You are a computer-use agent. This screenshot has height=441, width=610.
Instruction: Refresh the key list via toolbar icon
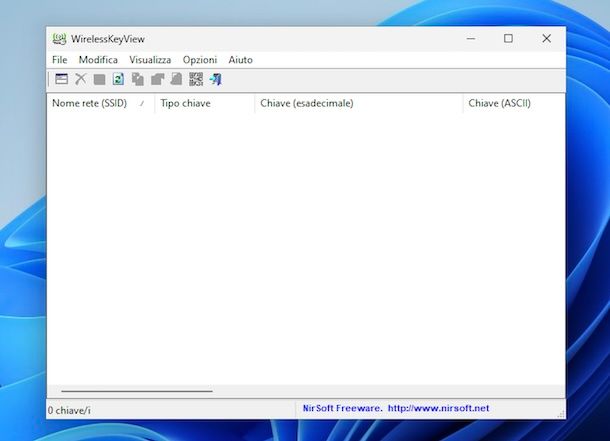click(x=118, y=79)
